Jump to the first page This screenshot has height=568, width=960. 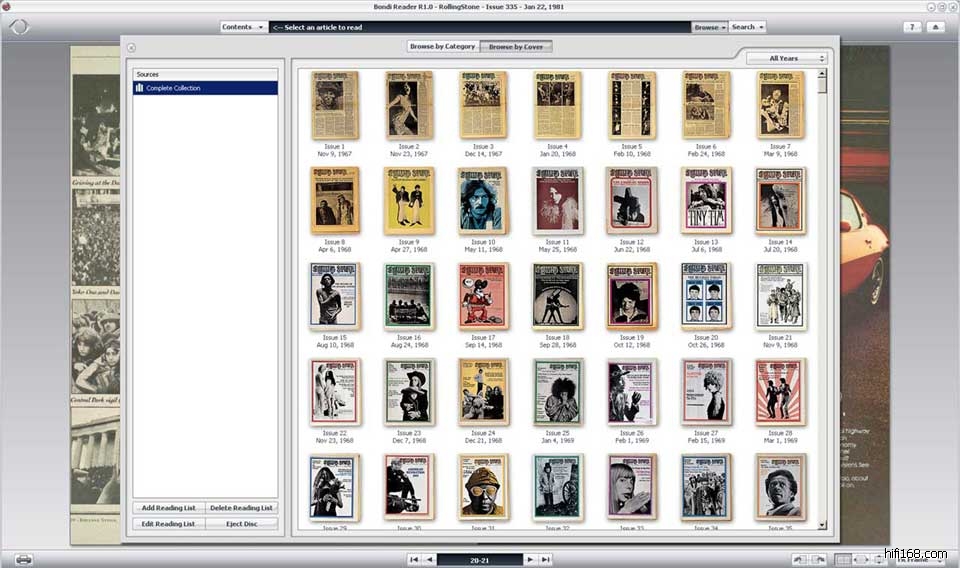[x=413, y=560]
